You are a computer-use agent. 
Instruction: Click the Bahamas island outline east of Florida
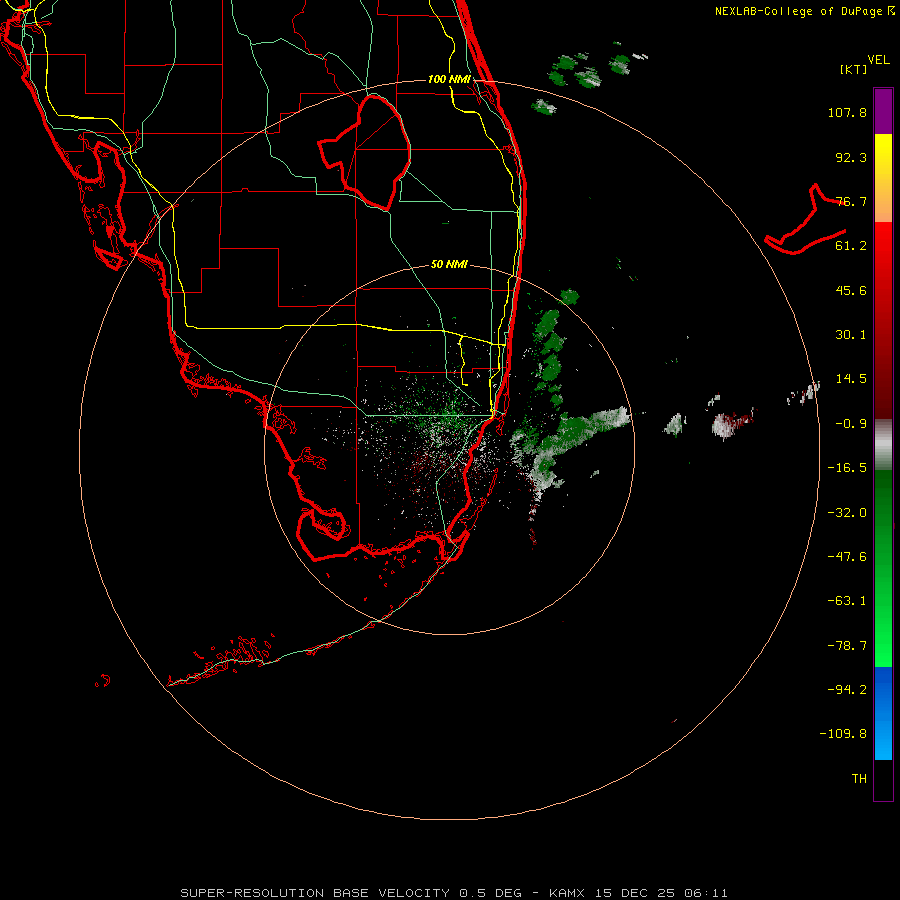[806, 220]
